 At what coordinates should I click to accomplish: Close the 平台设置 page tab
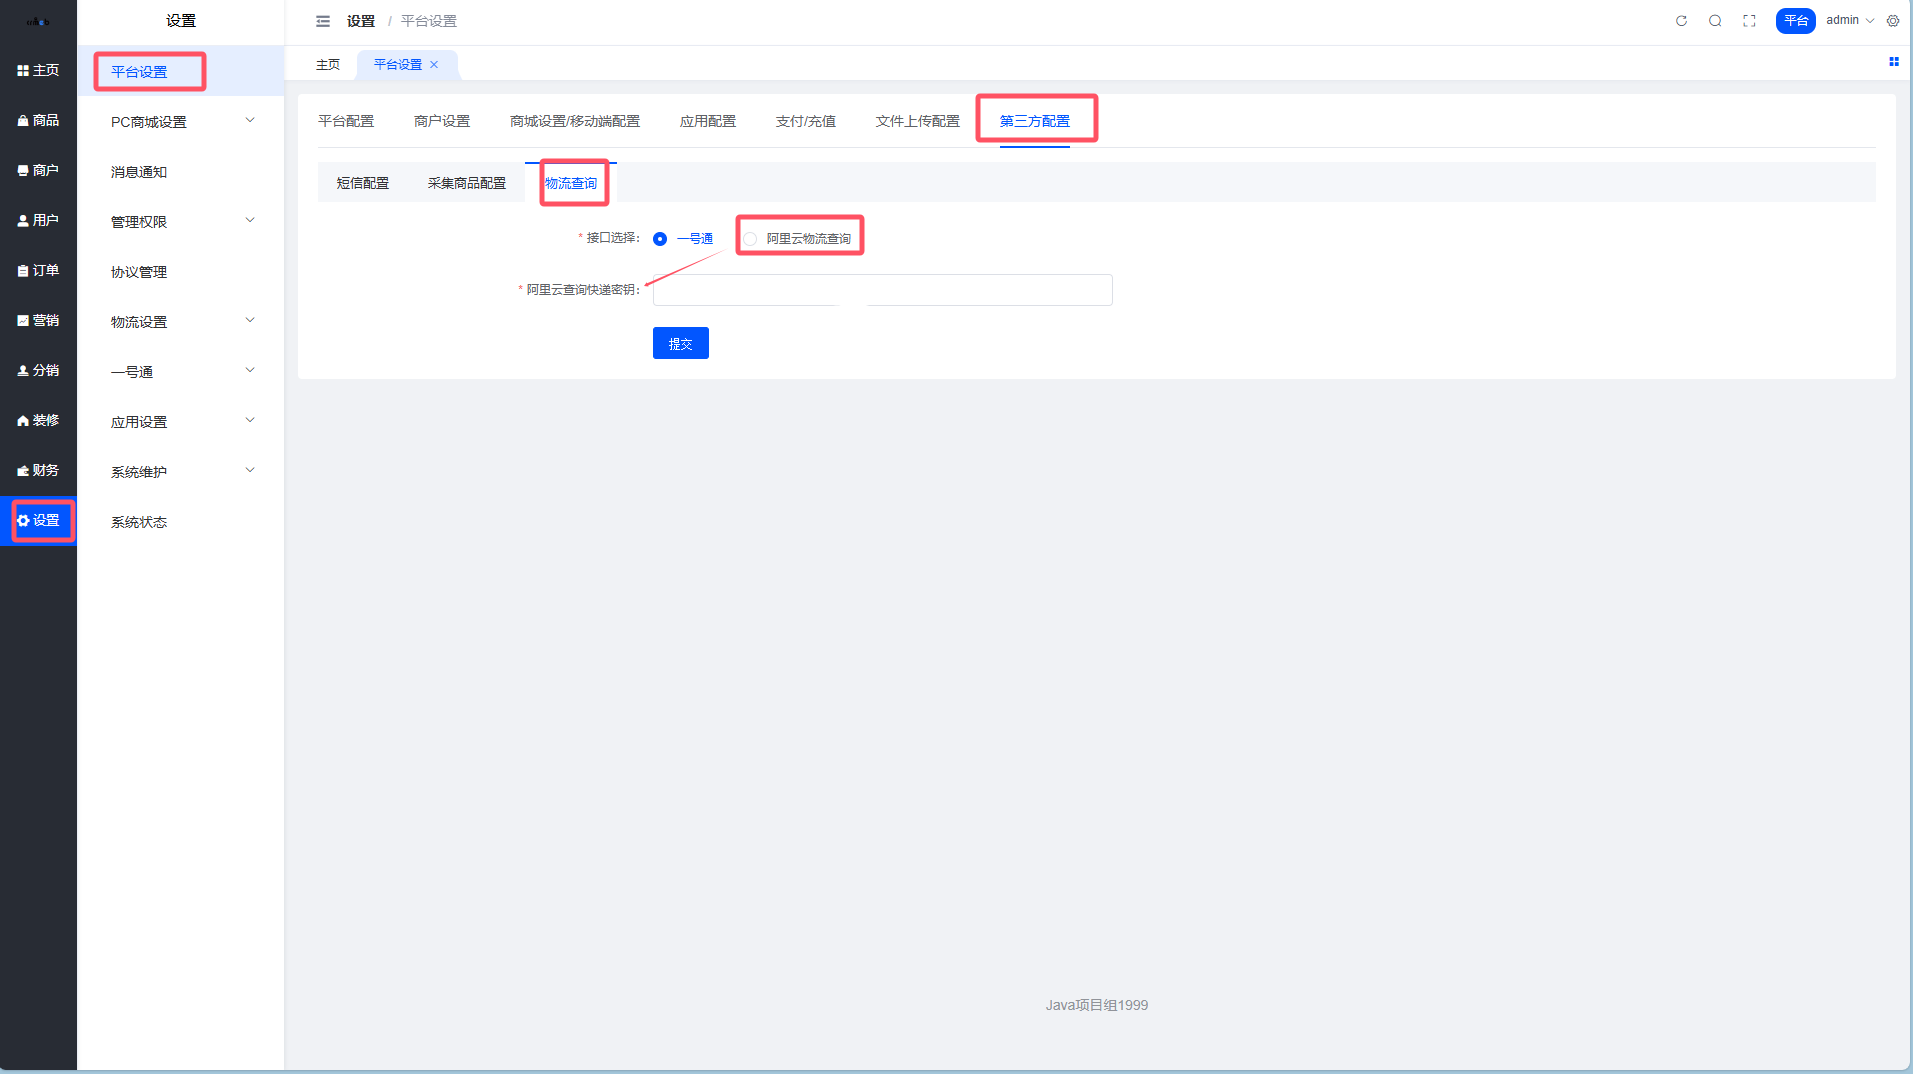(x=434, y=65)
